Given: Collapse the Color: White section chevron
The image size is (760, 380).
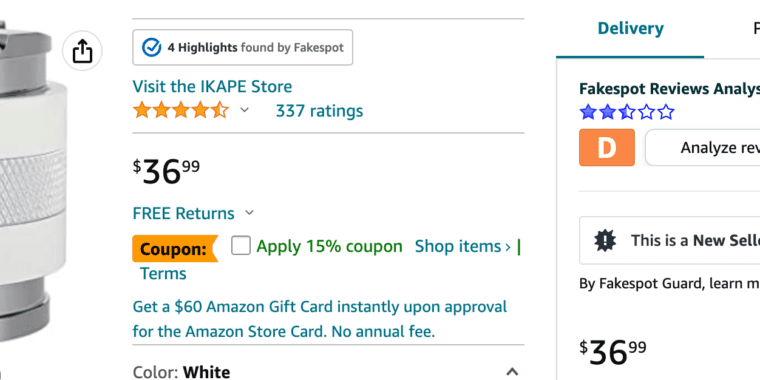Looking at the screenshot, I should (x=512, y=372).
